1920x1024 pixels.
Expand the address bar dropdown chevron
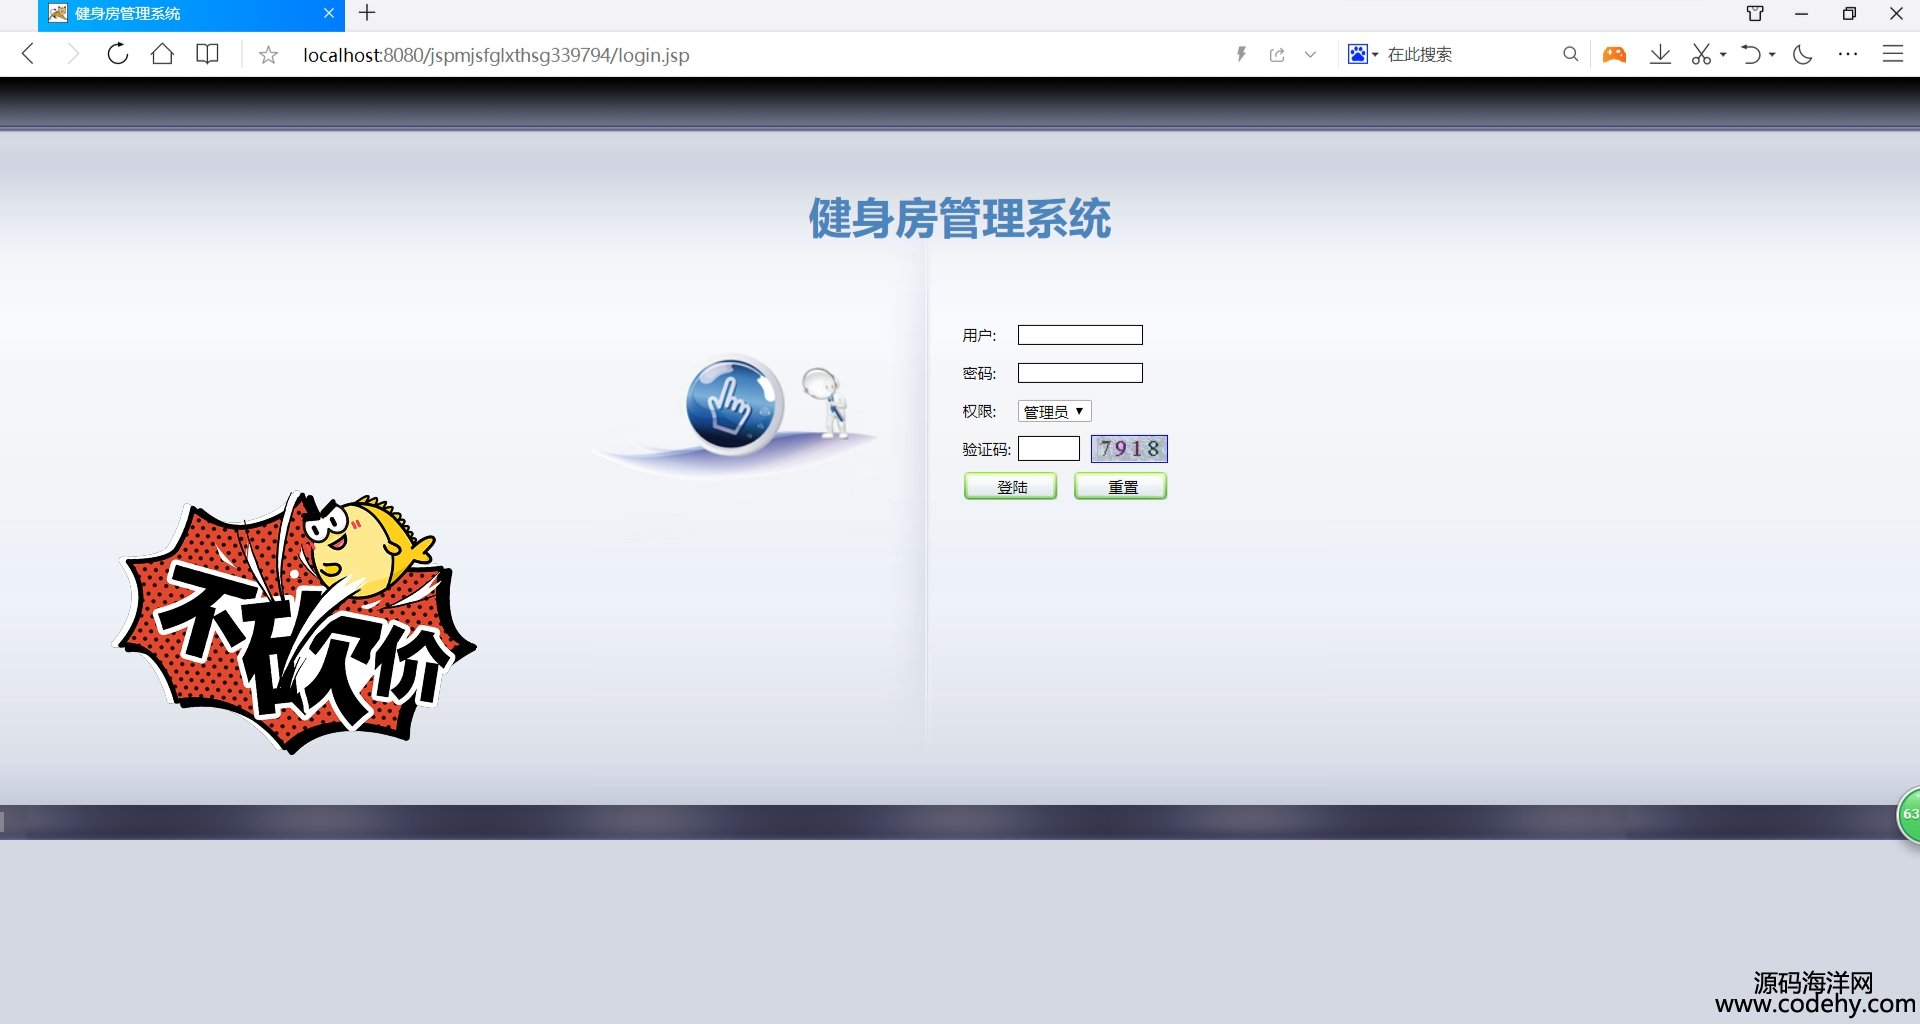[x=1310, y=55]
